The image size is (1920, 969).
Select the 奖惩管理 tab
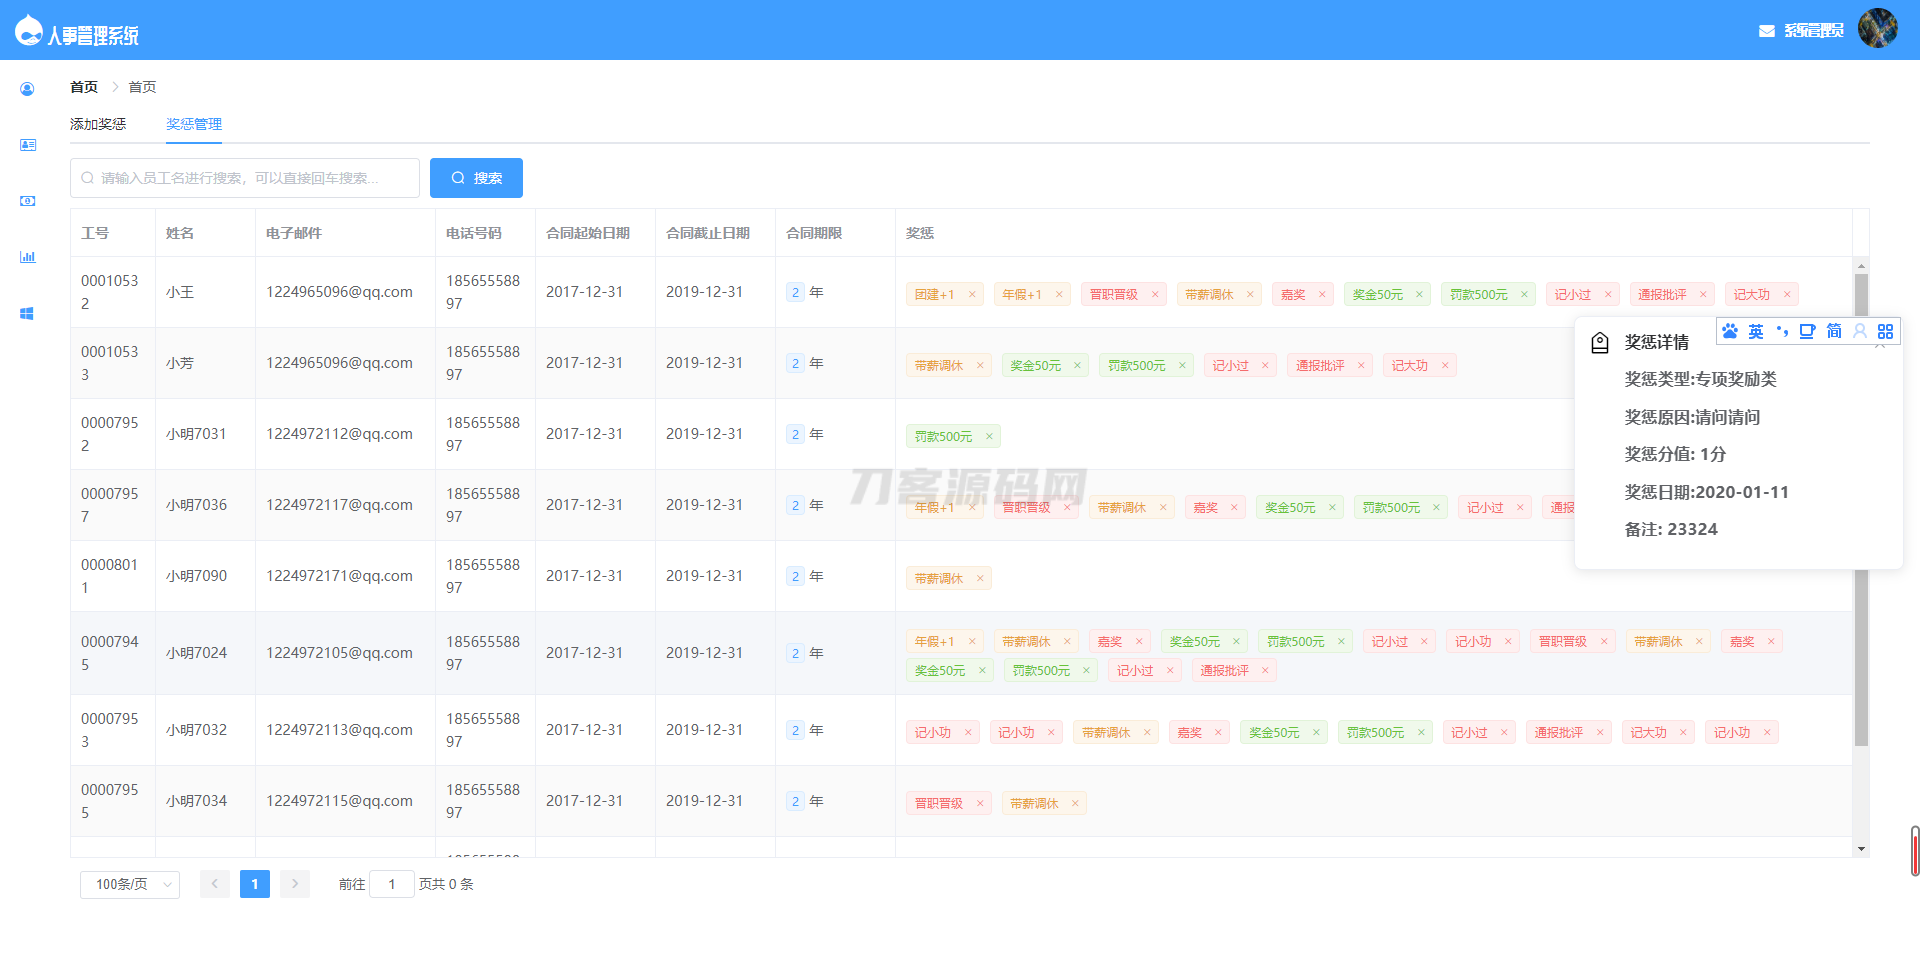(x=194, y=124)
